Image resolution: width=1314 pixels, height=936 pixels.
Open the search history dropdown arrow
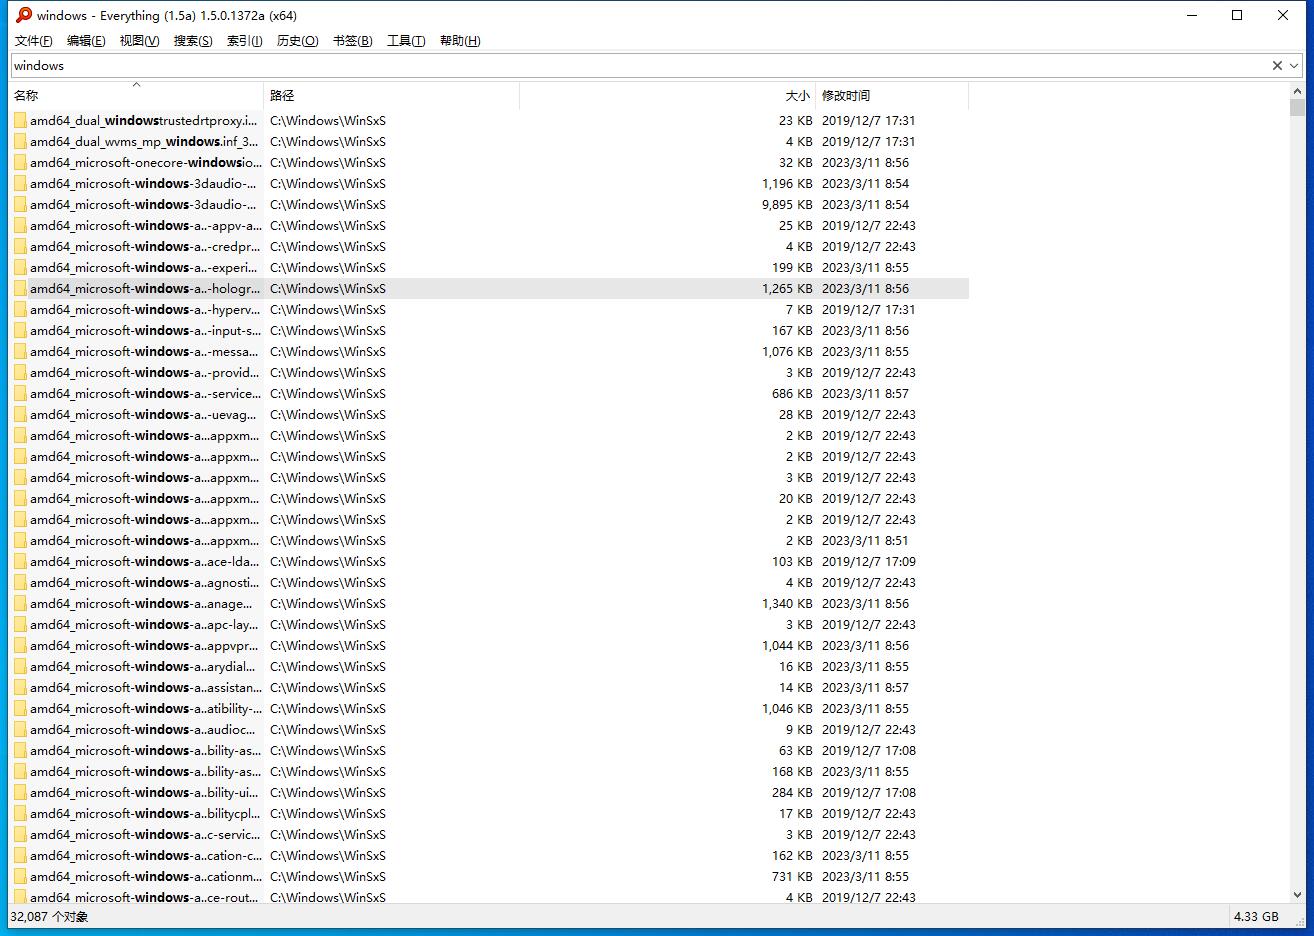[x=1295, y=66]
